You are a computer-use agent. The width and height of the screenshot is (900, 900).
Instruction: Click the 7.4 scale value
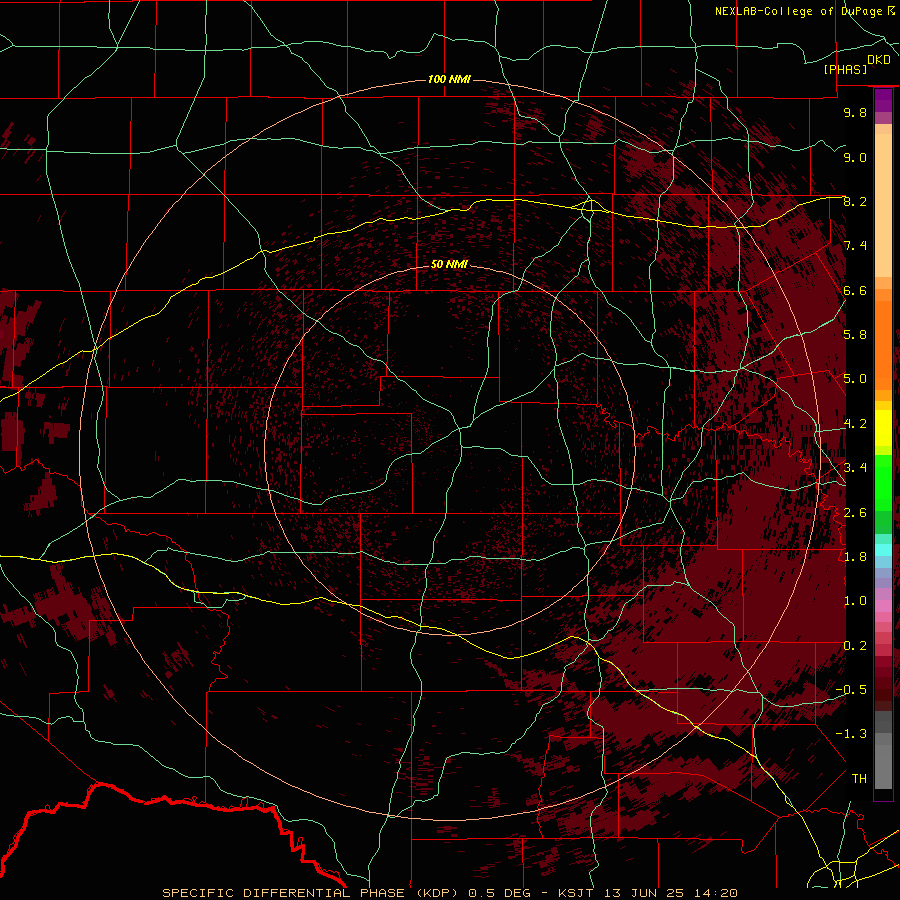tap(855, 246)
